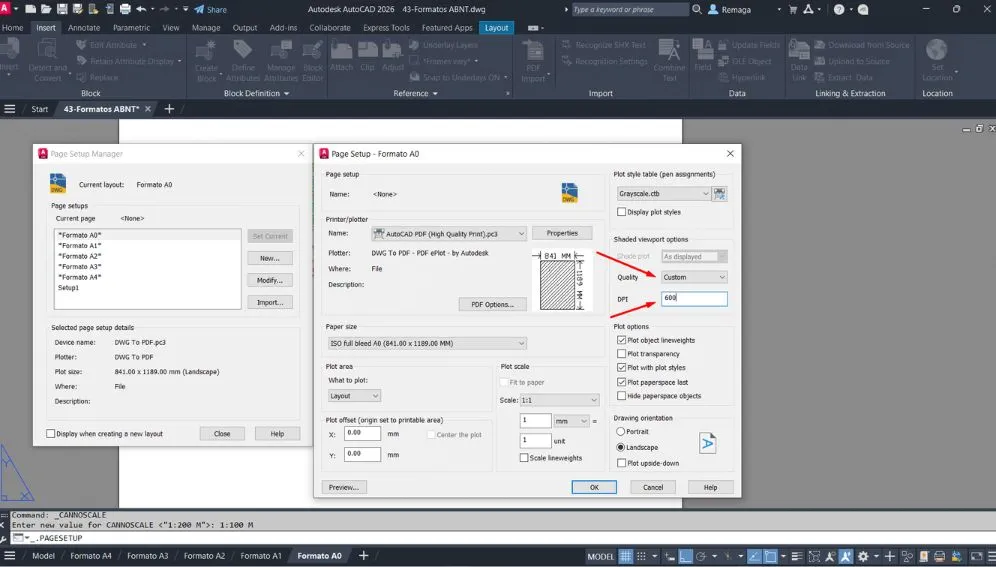
Task: Open the Paper size dropdown
Action: 427,344
